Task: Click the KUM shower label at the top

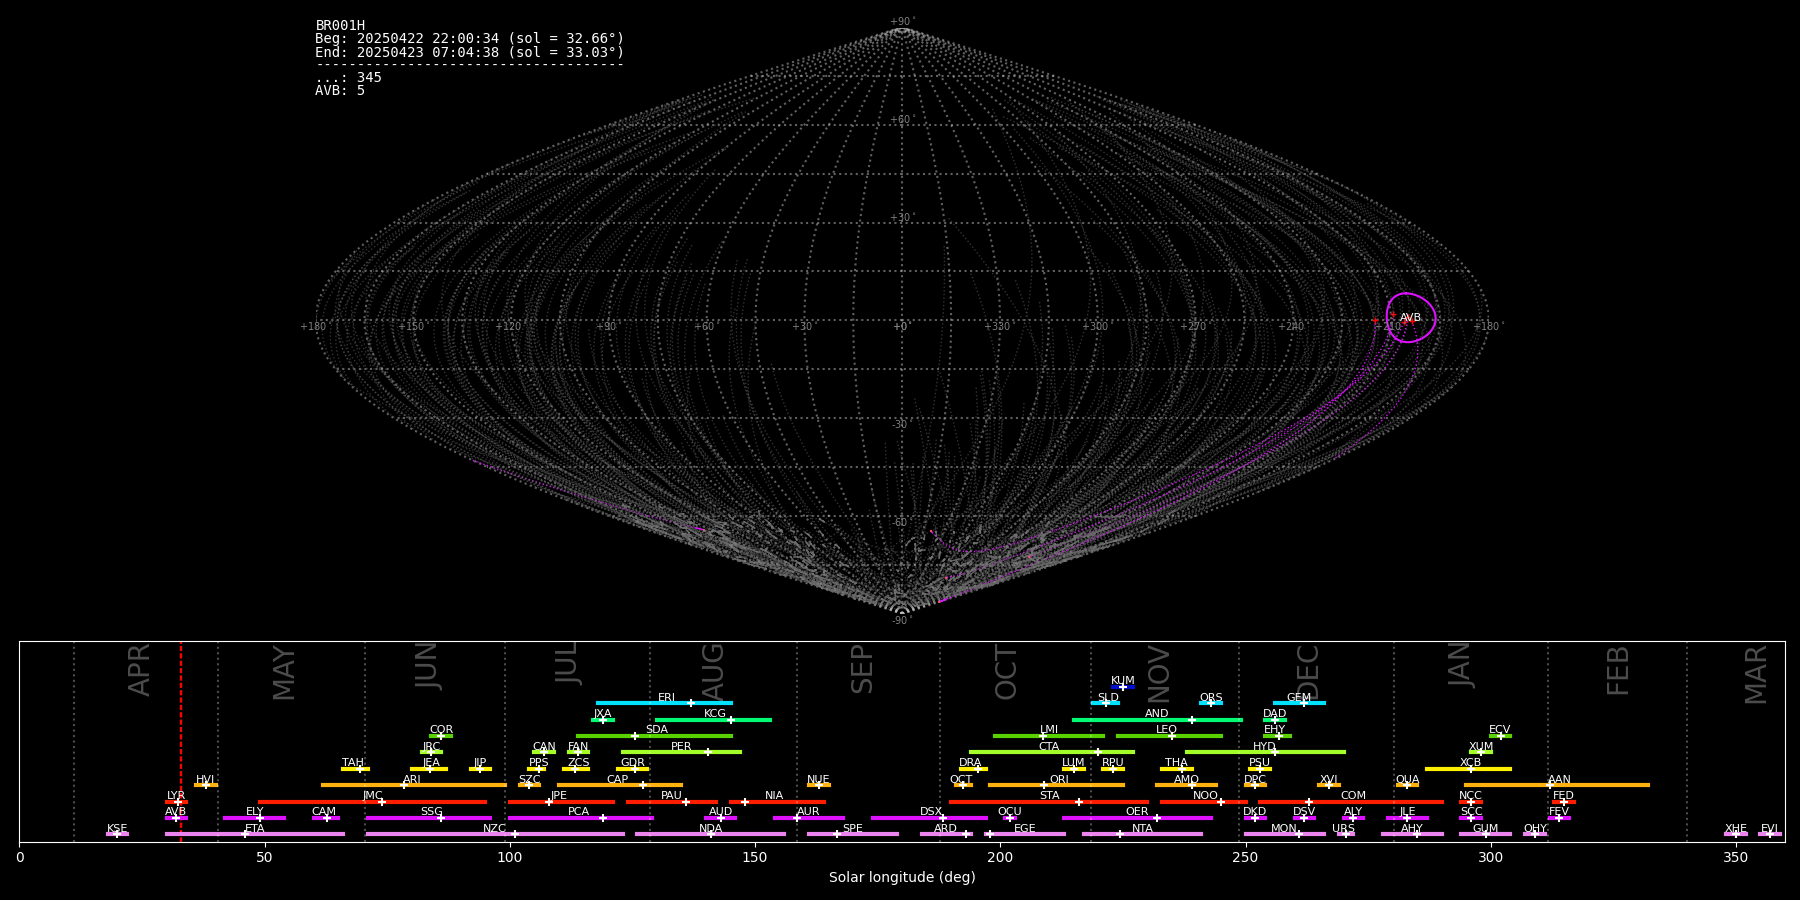Action: [x=1123, y=681]
